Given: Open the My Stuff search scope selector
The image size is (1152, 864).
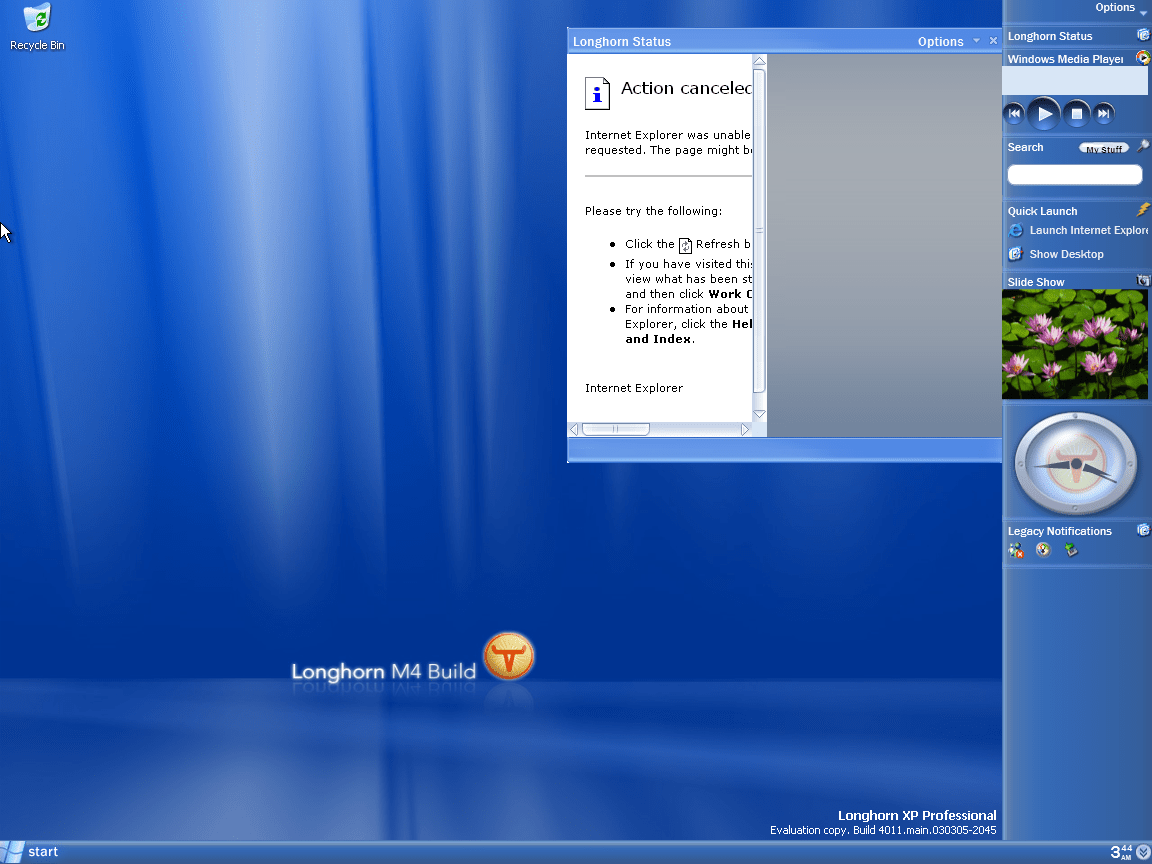Looking at the screenshot, I should pyautogui.click(x=1104, y=148).
